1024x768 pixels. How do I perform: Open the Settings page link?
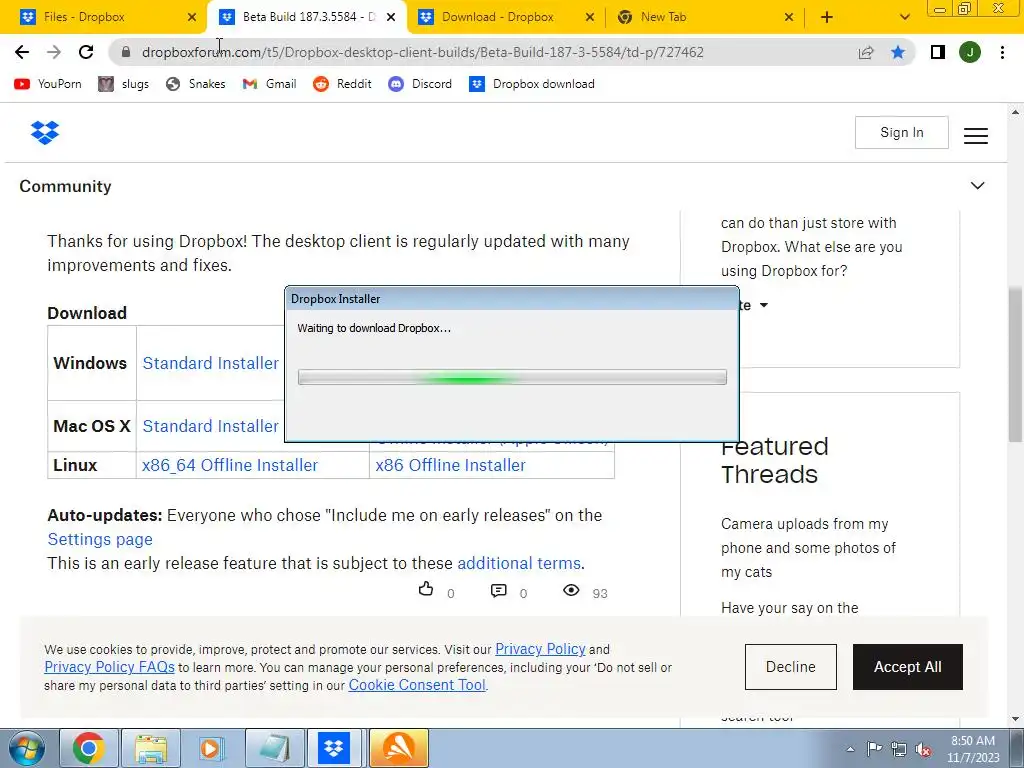pos(100,539)
